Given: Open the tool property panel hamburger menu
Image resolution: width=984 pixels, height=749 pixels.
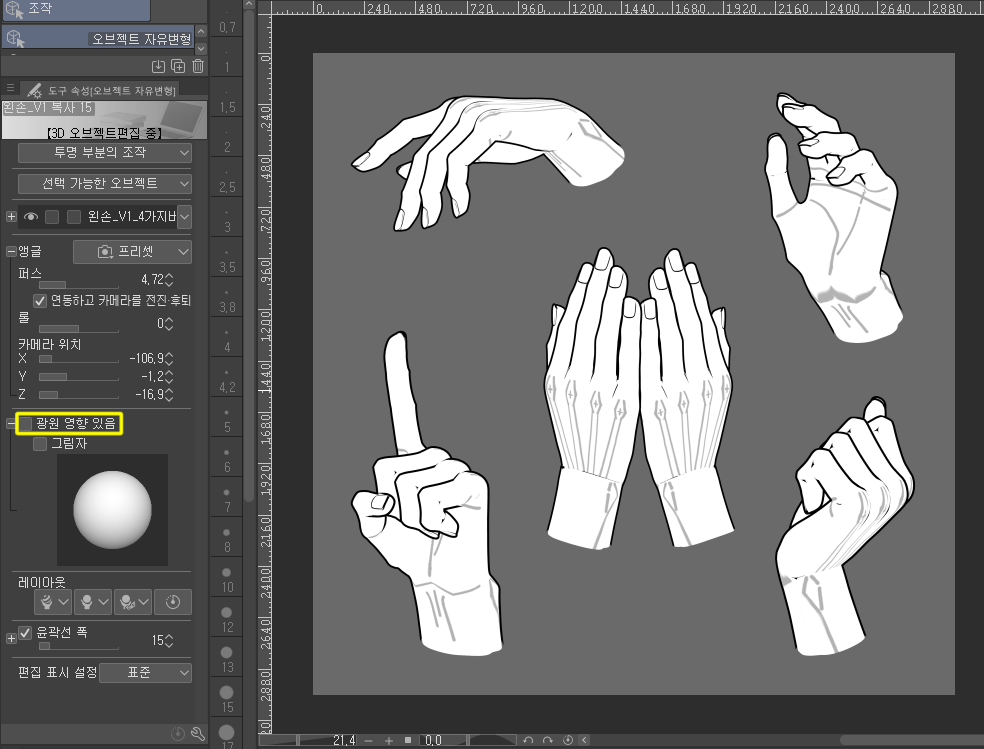Looking at the screenshot, I should pyautogui.click(x=11, y=88).
